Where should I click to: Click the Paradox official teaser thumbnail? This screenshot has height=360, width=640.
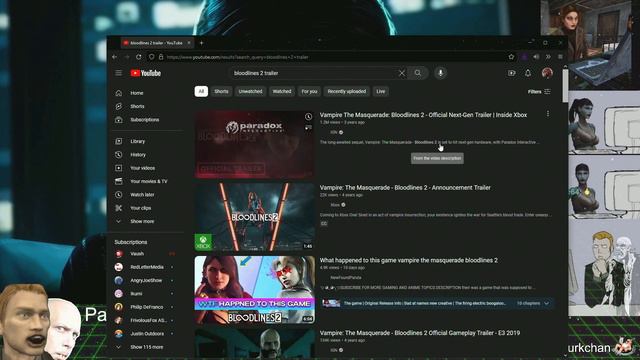[x=255, y=144]
